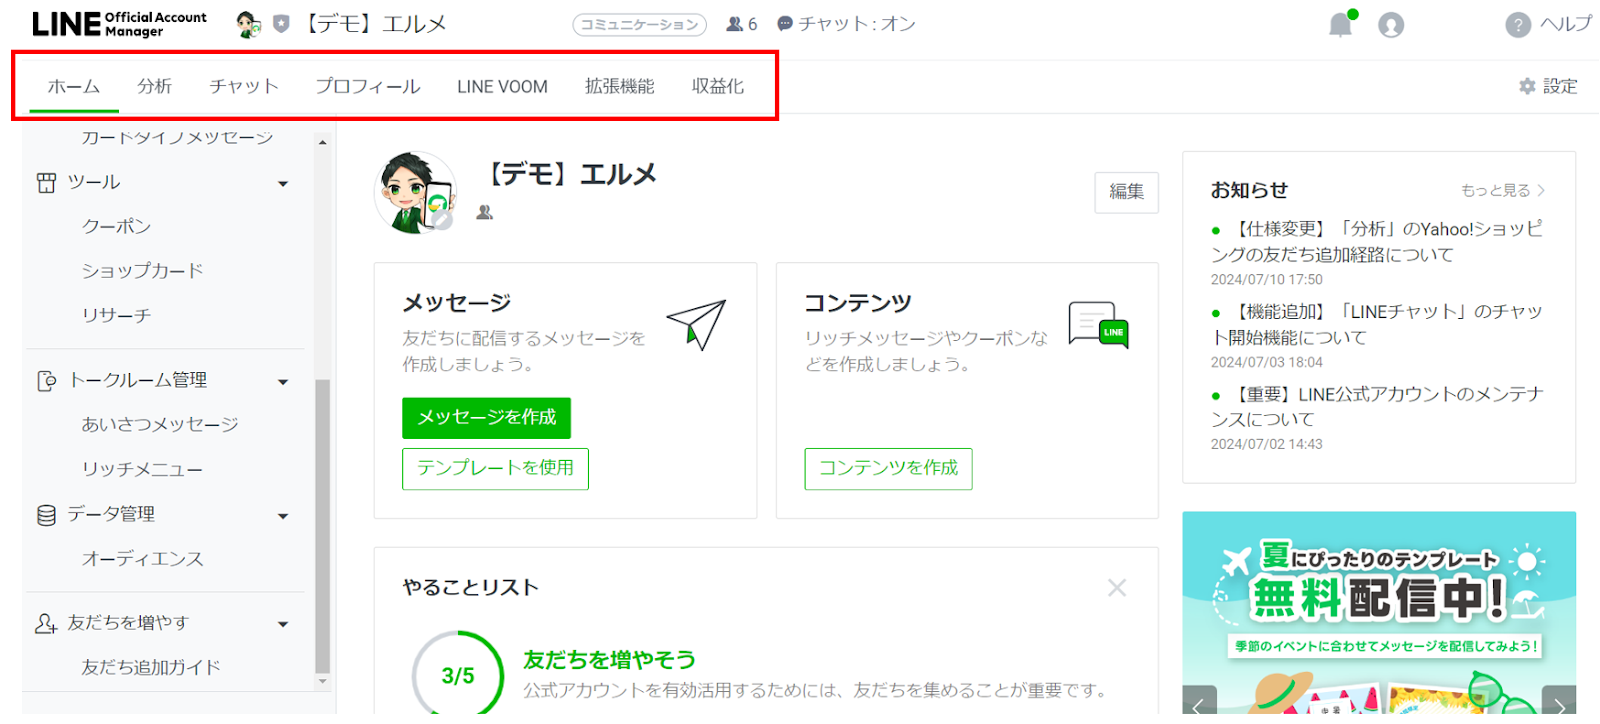This screenshot has width=1600, height=724.
Task: Click the コンテンツを作成 button
Action: [889, 469]
